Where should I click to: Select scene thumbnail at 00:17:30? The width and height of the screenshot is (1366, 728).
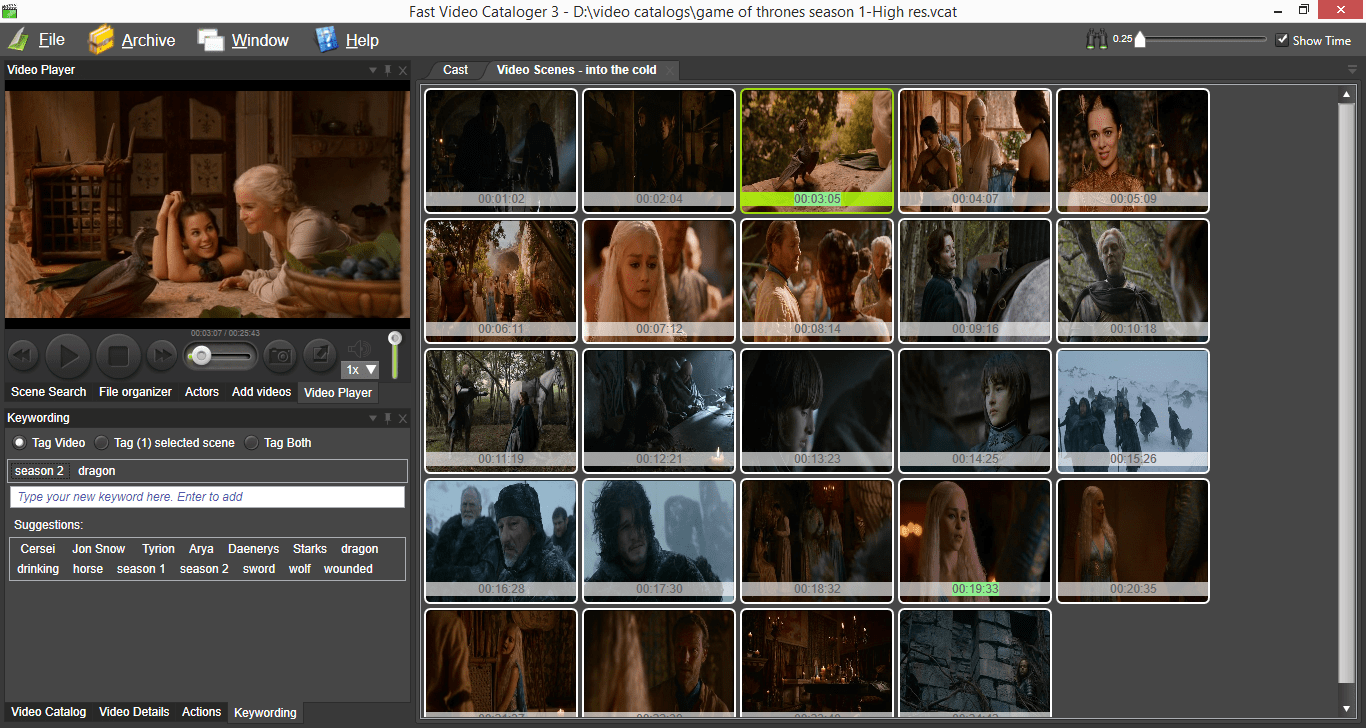point(659,541)
